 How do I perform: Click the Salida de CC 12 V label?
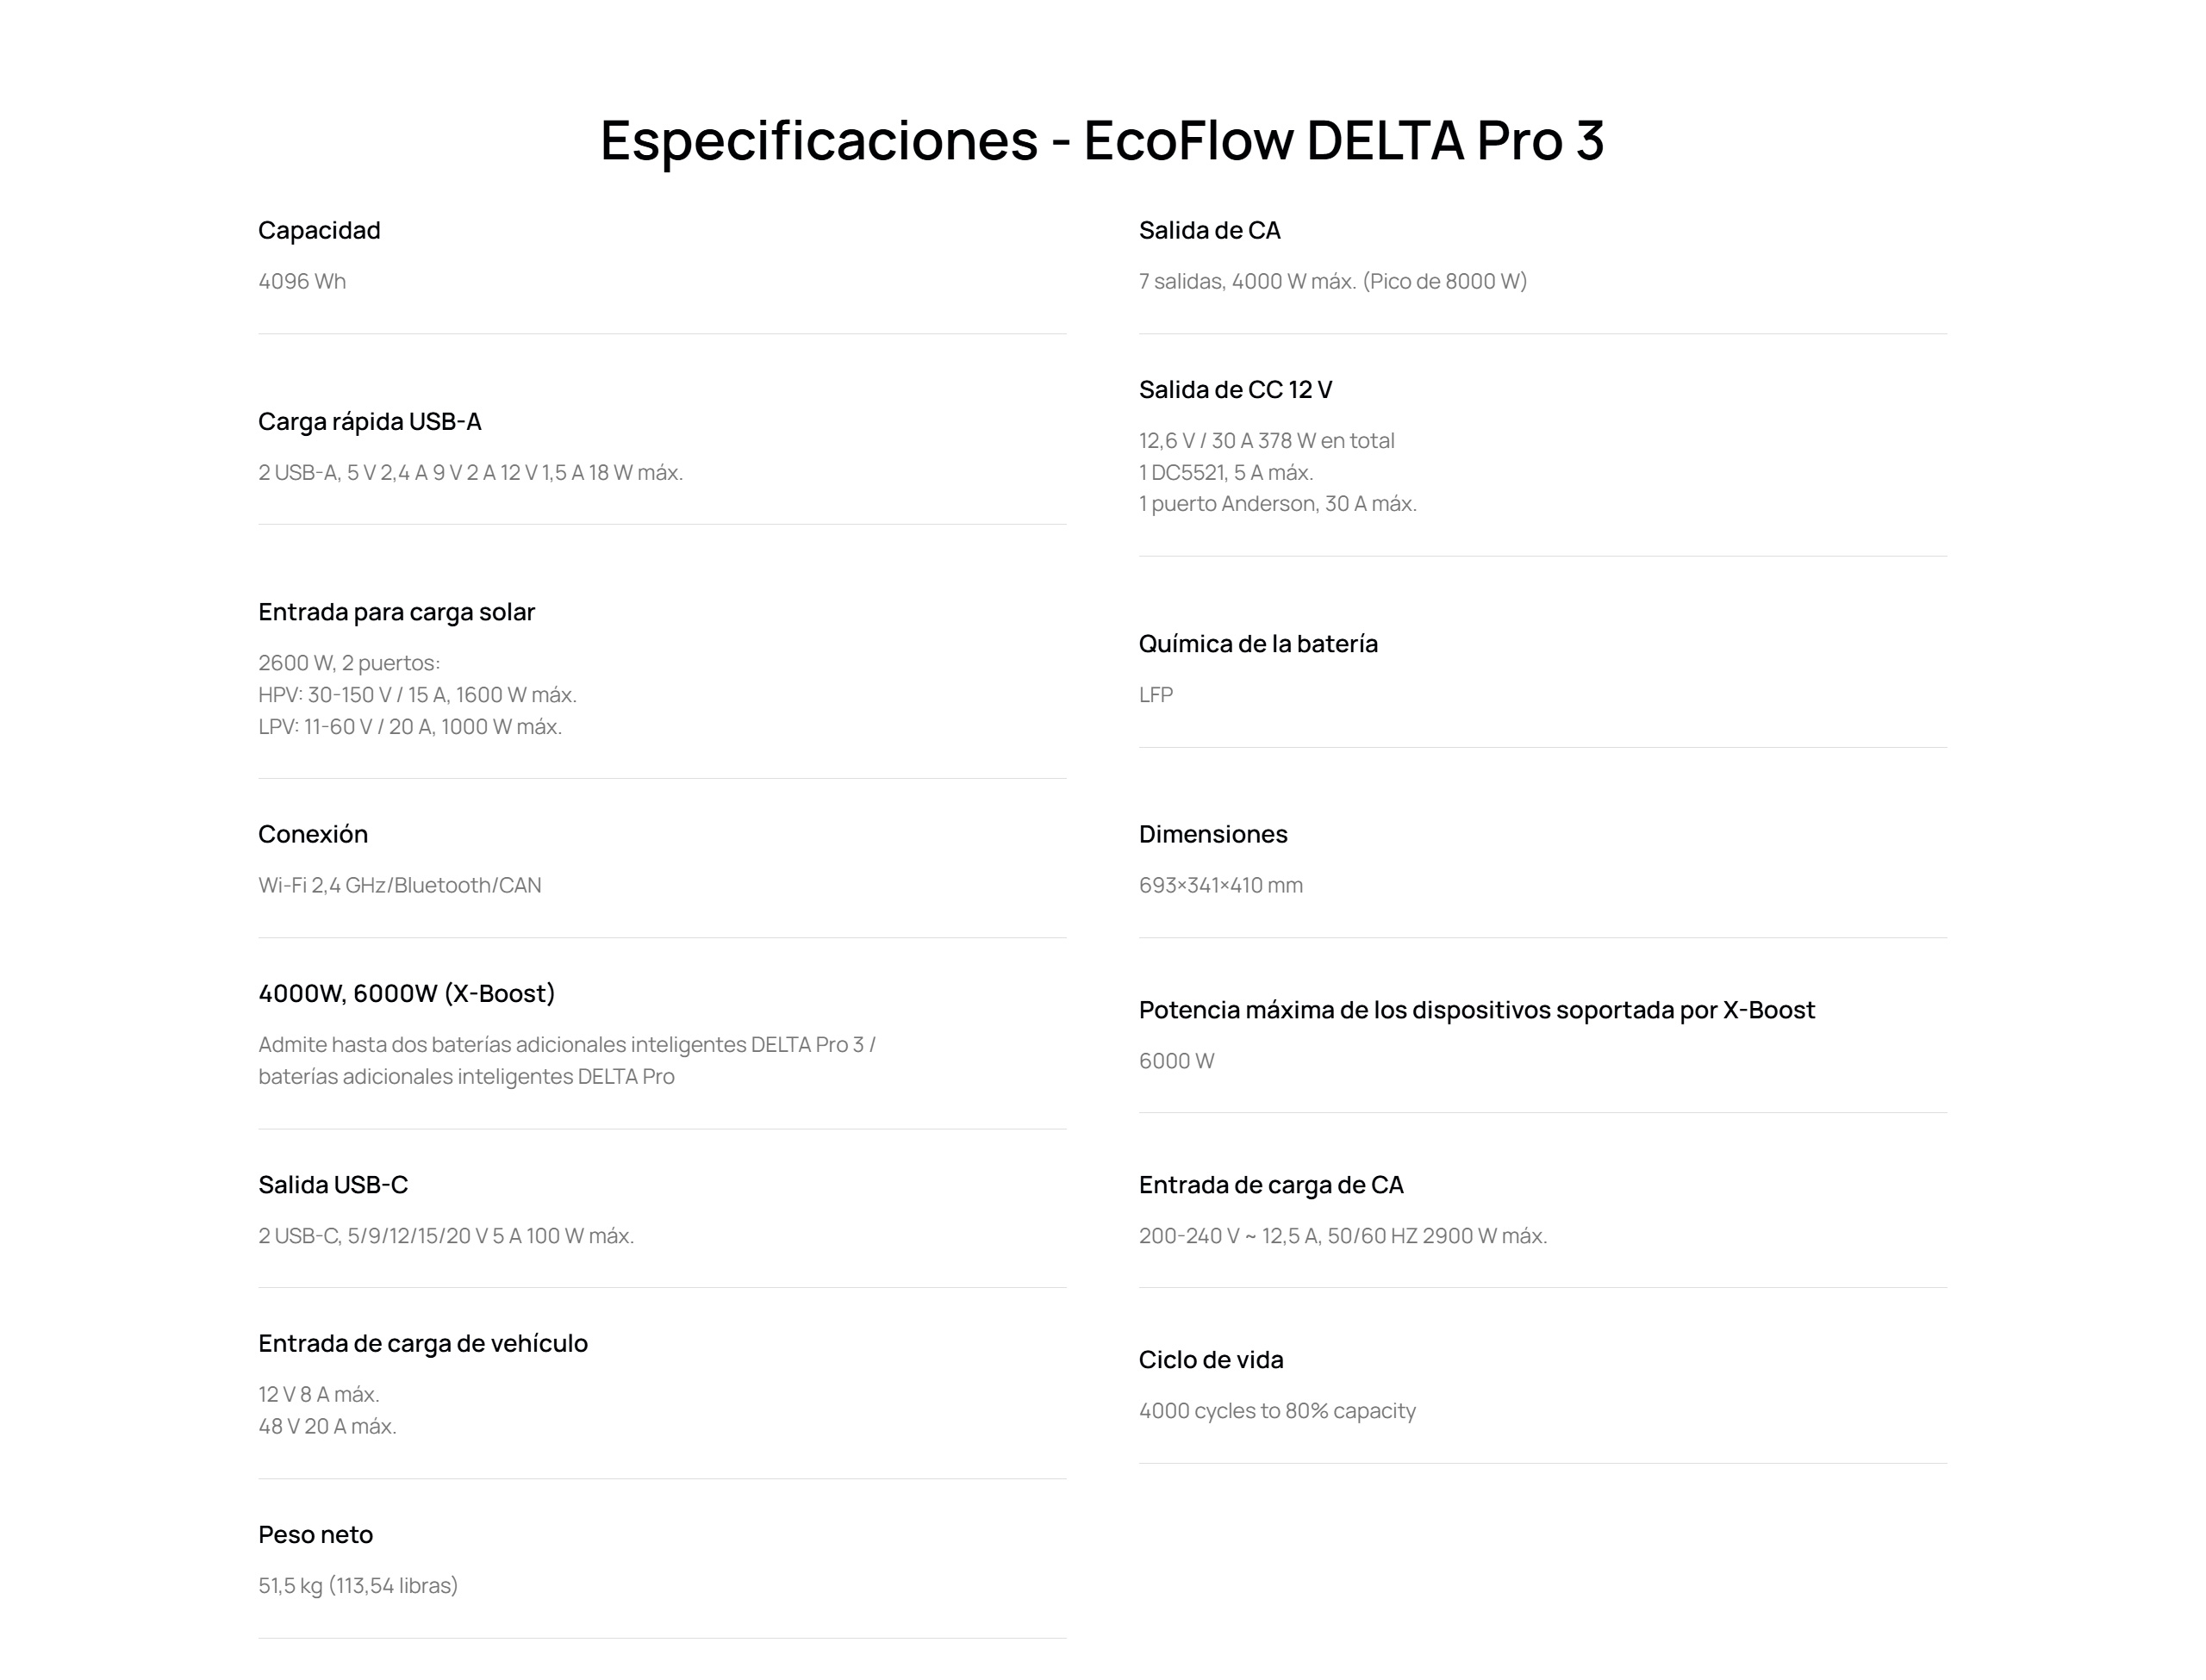click(x=1235, y=390)
